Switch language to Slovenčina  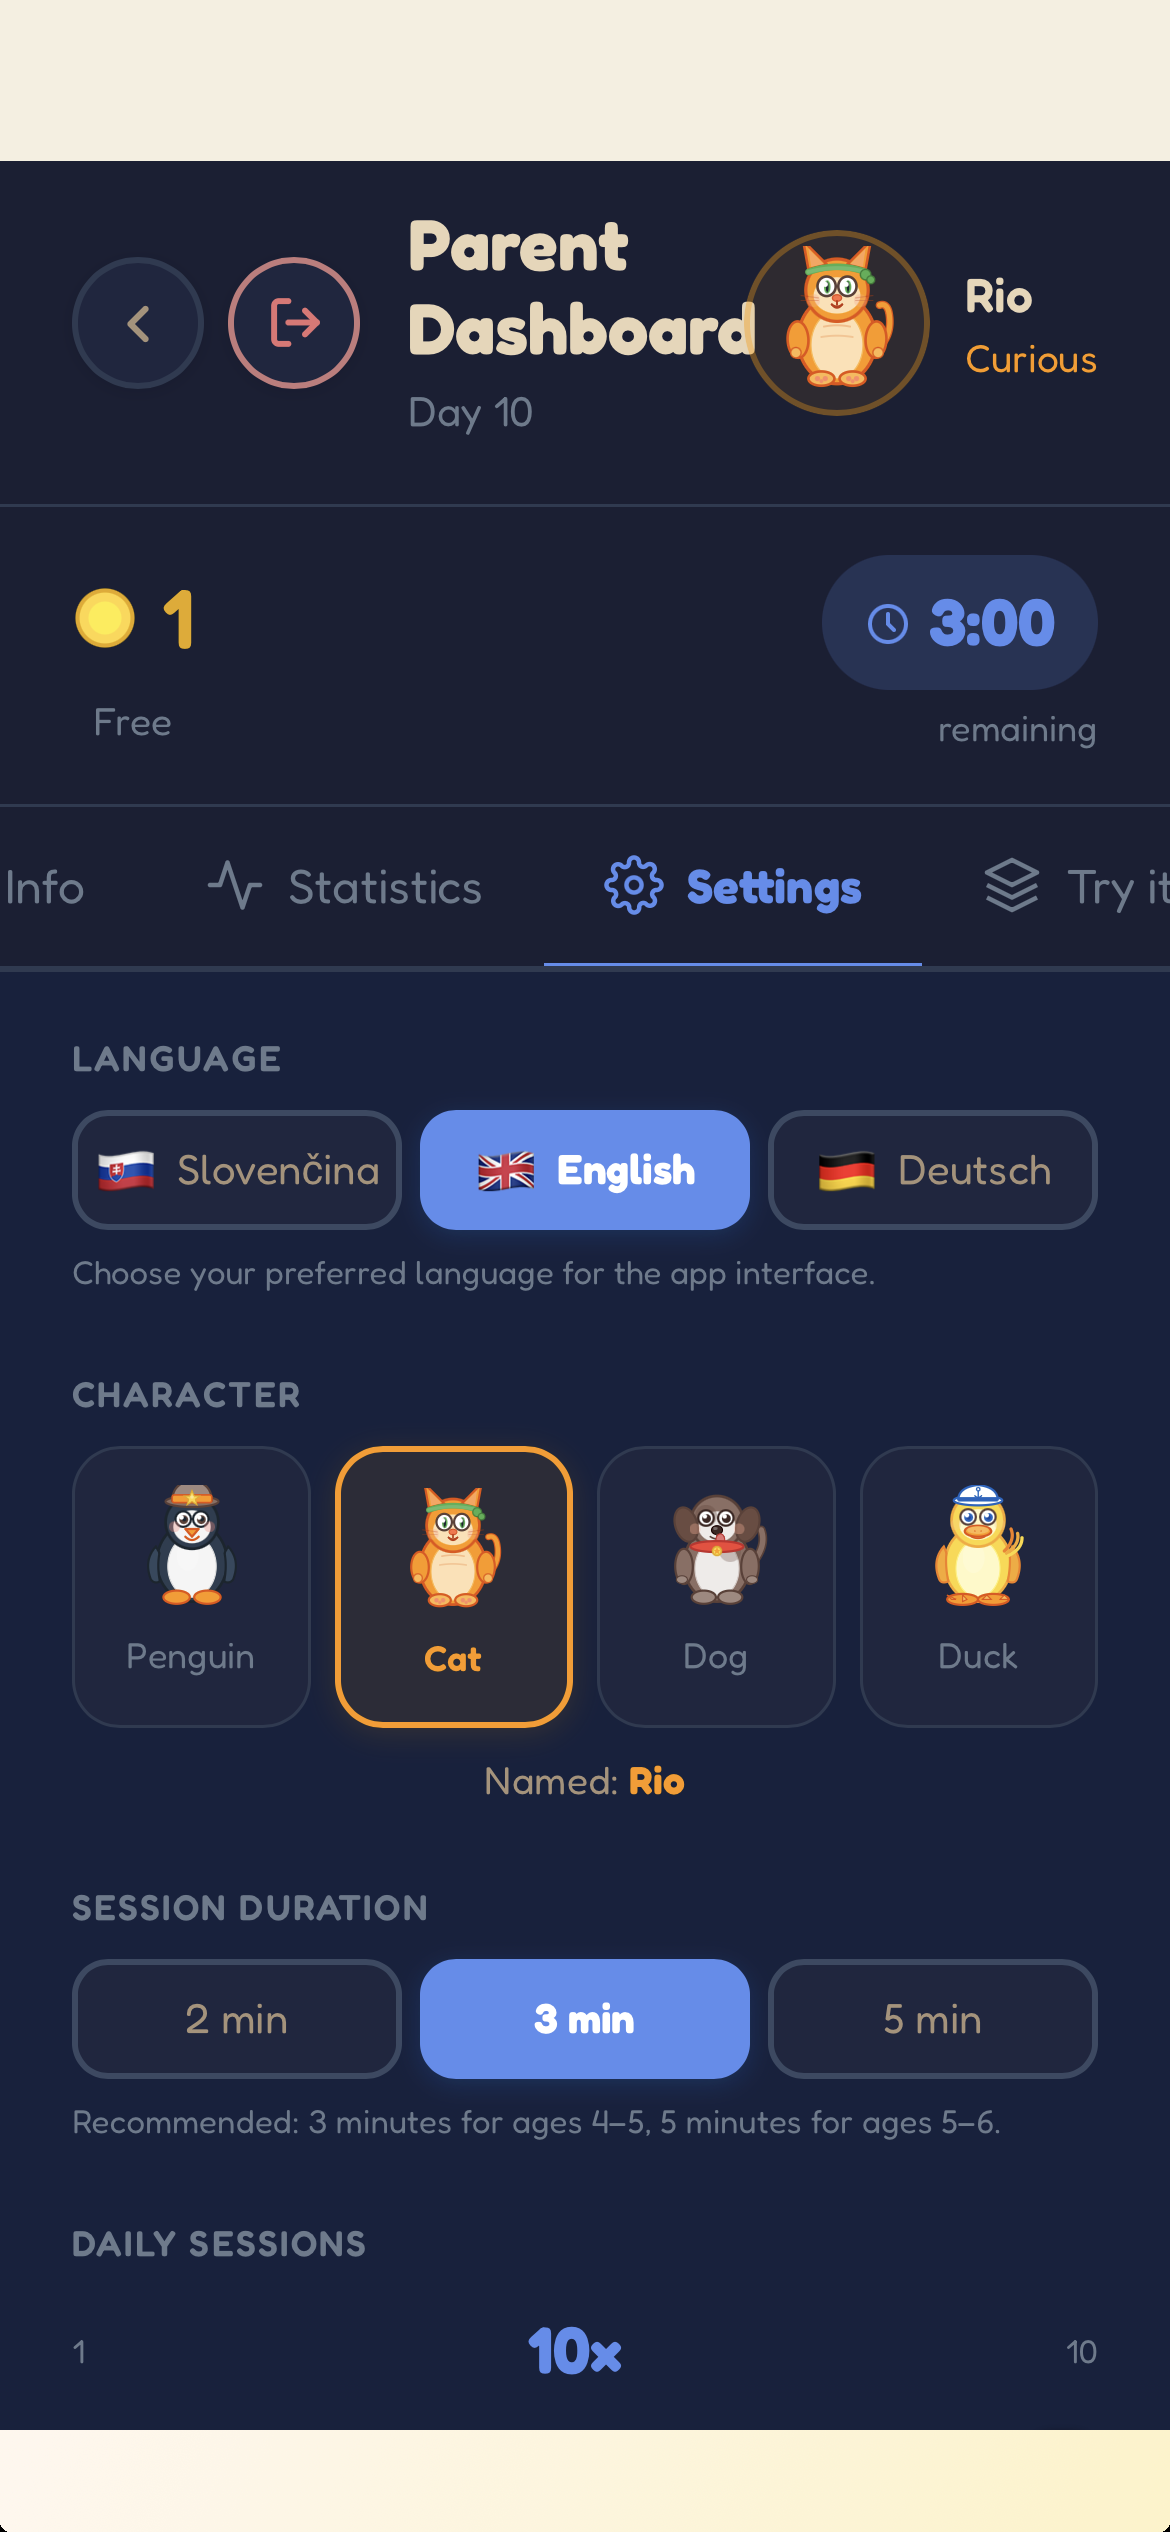tap(237, 1170)
